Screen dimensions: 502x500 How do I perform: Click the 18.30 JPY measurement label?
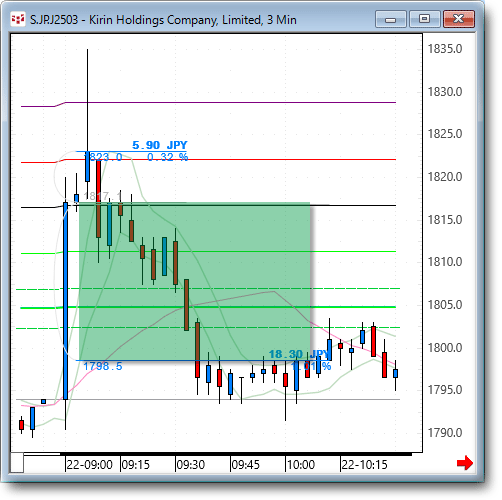[x=298, y=354]
